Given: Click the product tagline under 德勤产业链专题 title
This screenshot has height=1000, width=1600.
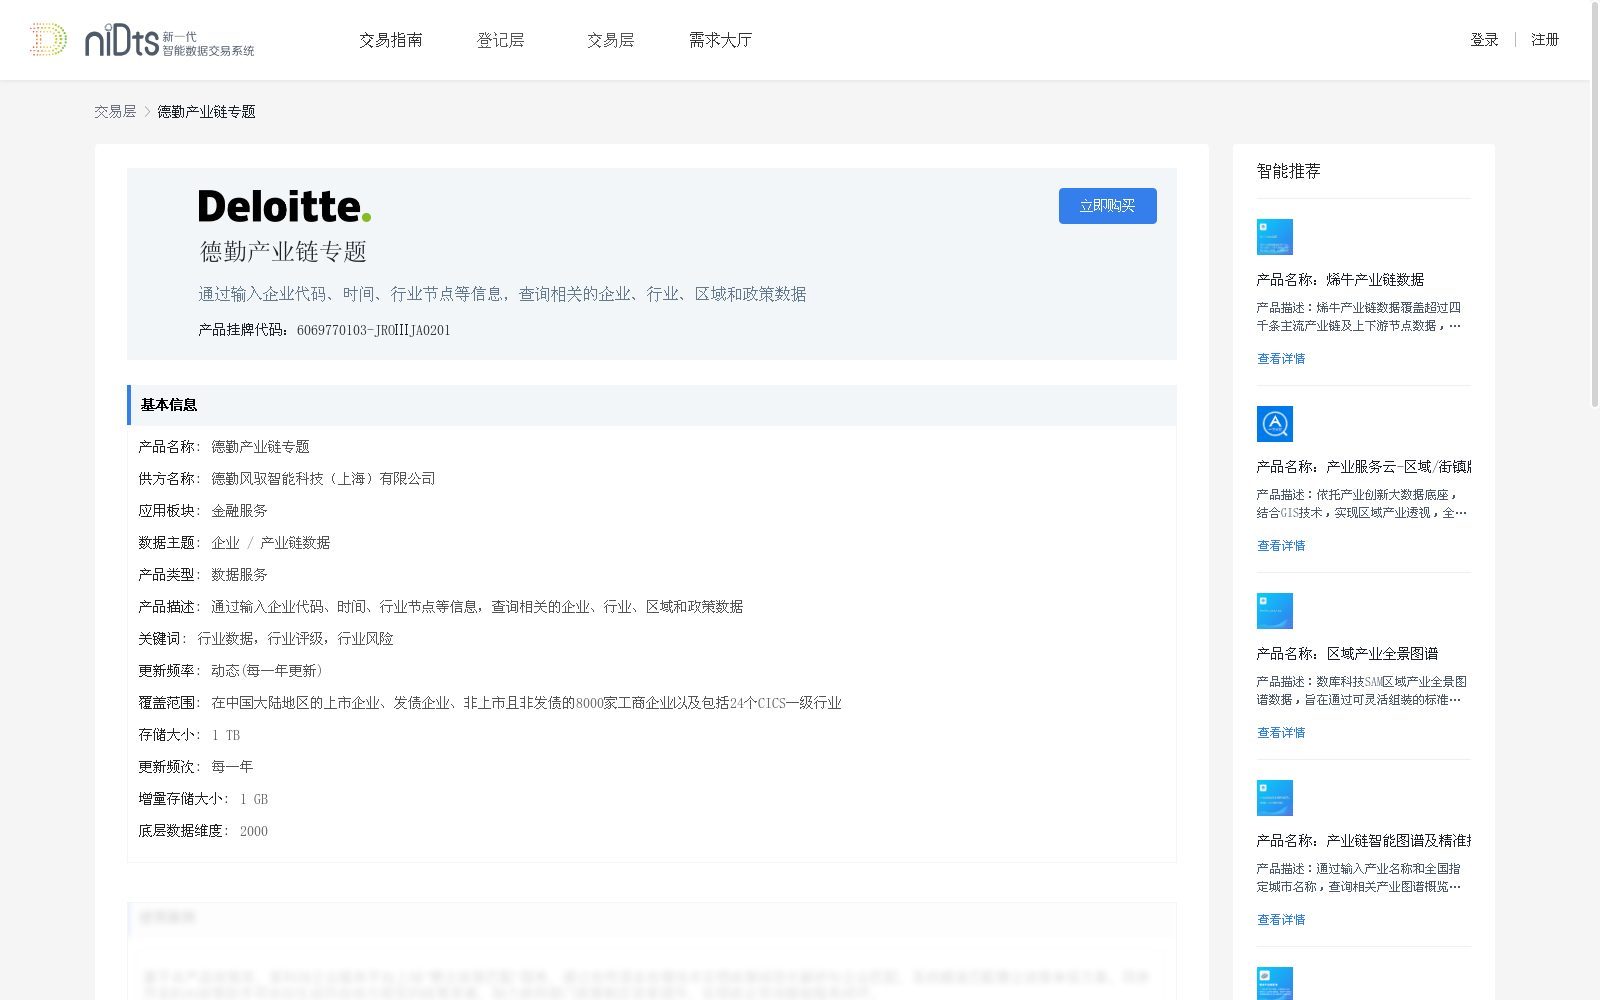Looking at the screenshot, I should click(502, 294).
